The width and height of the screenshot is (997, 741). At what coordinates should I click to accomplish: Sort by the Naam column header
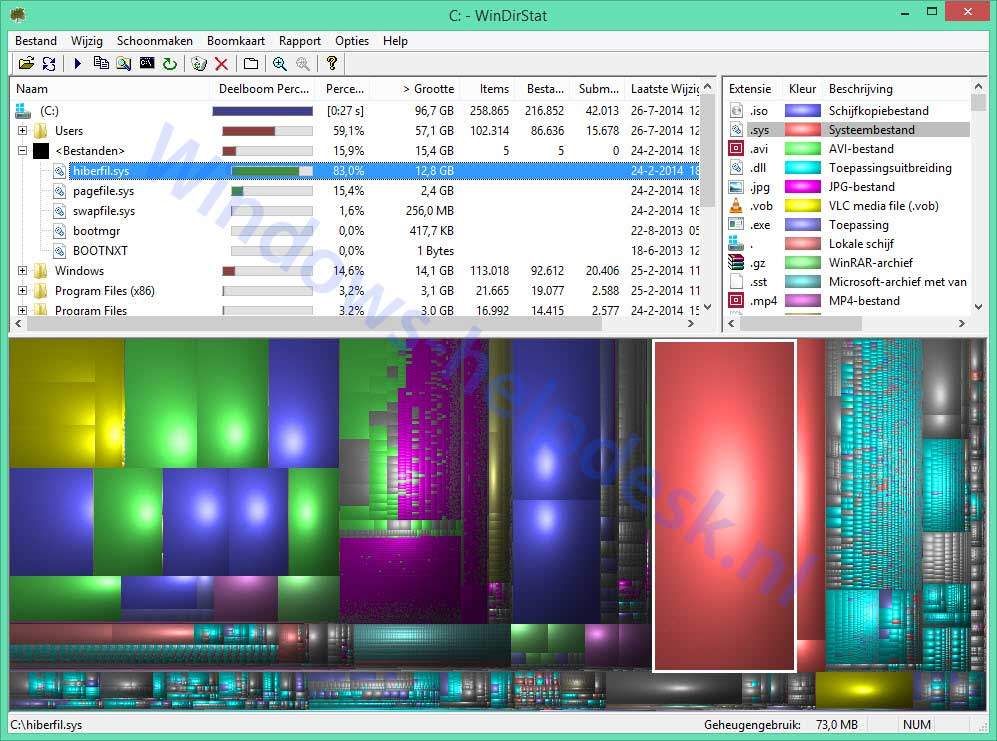point(109,89)
